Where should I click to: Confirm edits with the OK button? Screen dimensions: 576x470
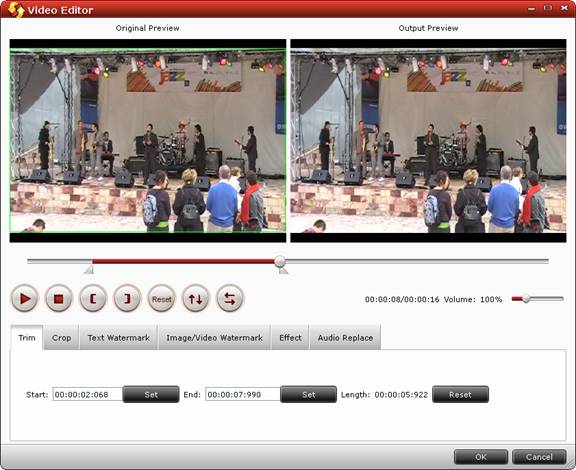tap(481, 457)
